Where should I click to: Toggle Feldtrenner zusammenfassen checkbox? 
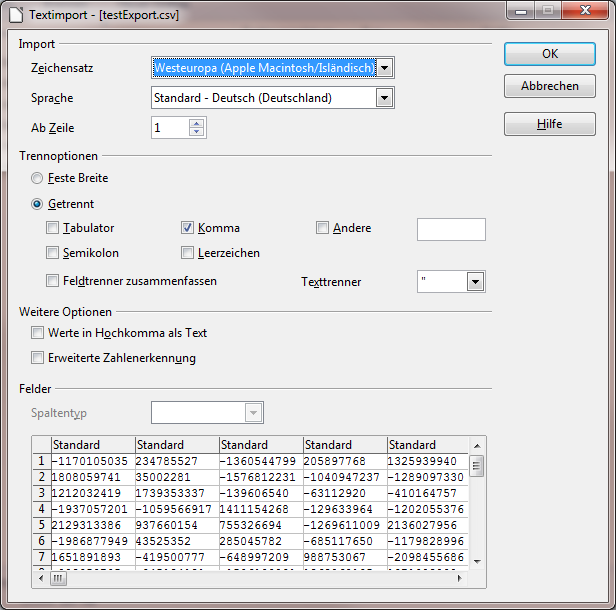coord(53,281)
